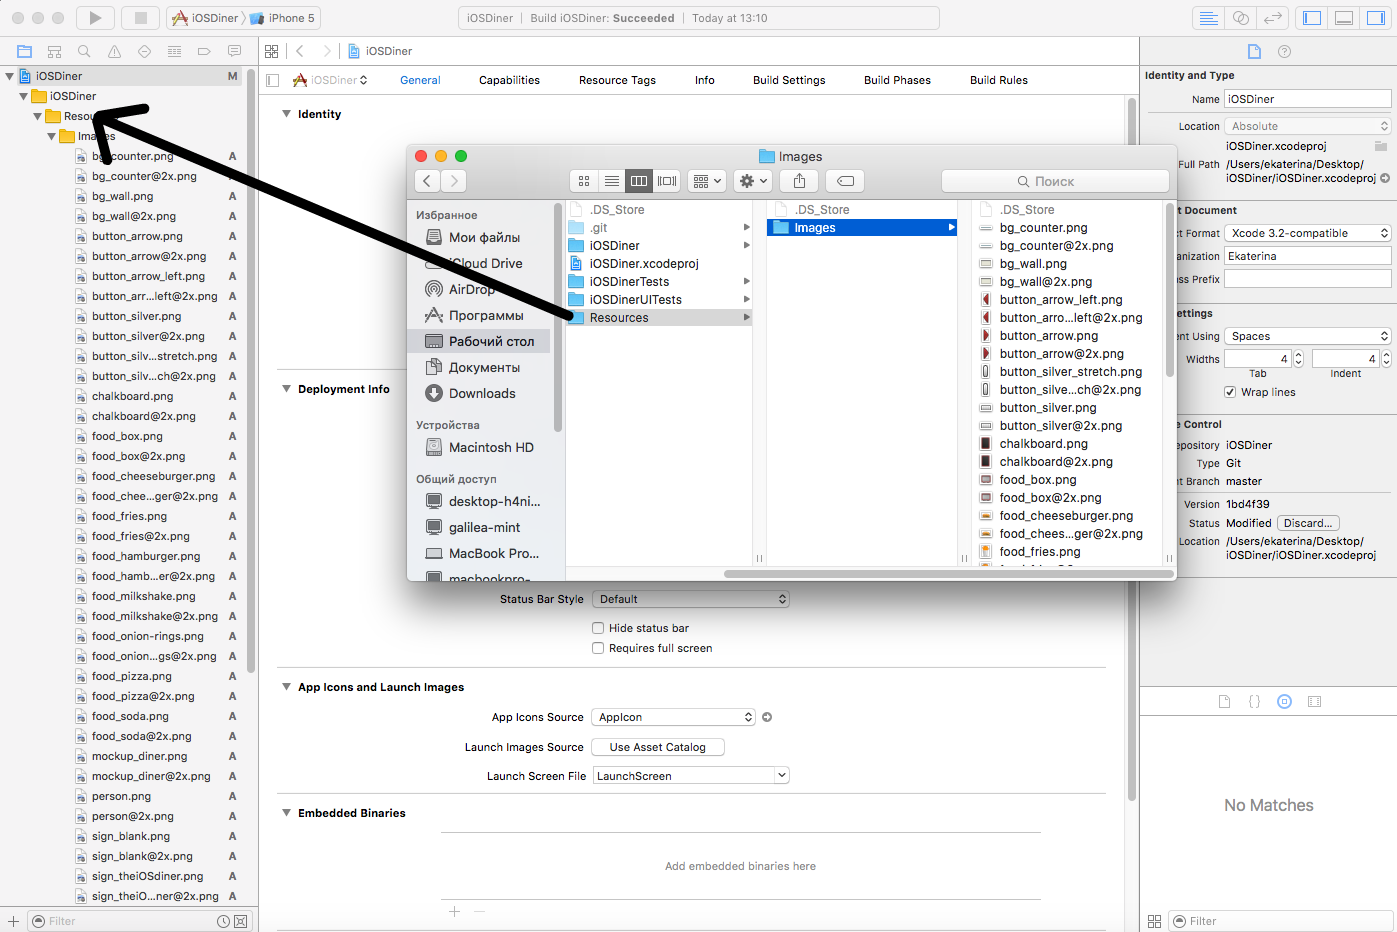Go back in Finder window
This screenshot has width=1397, height=932.
pos(427,181)
